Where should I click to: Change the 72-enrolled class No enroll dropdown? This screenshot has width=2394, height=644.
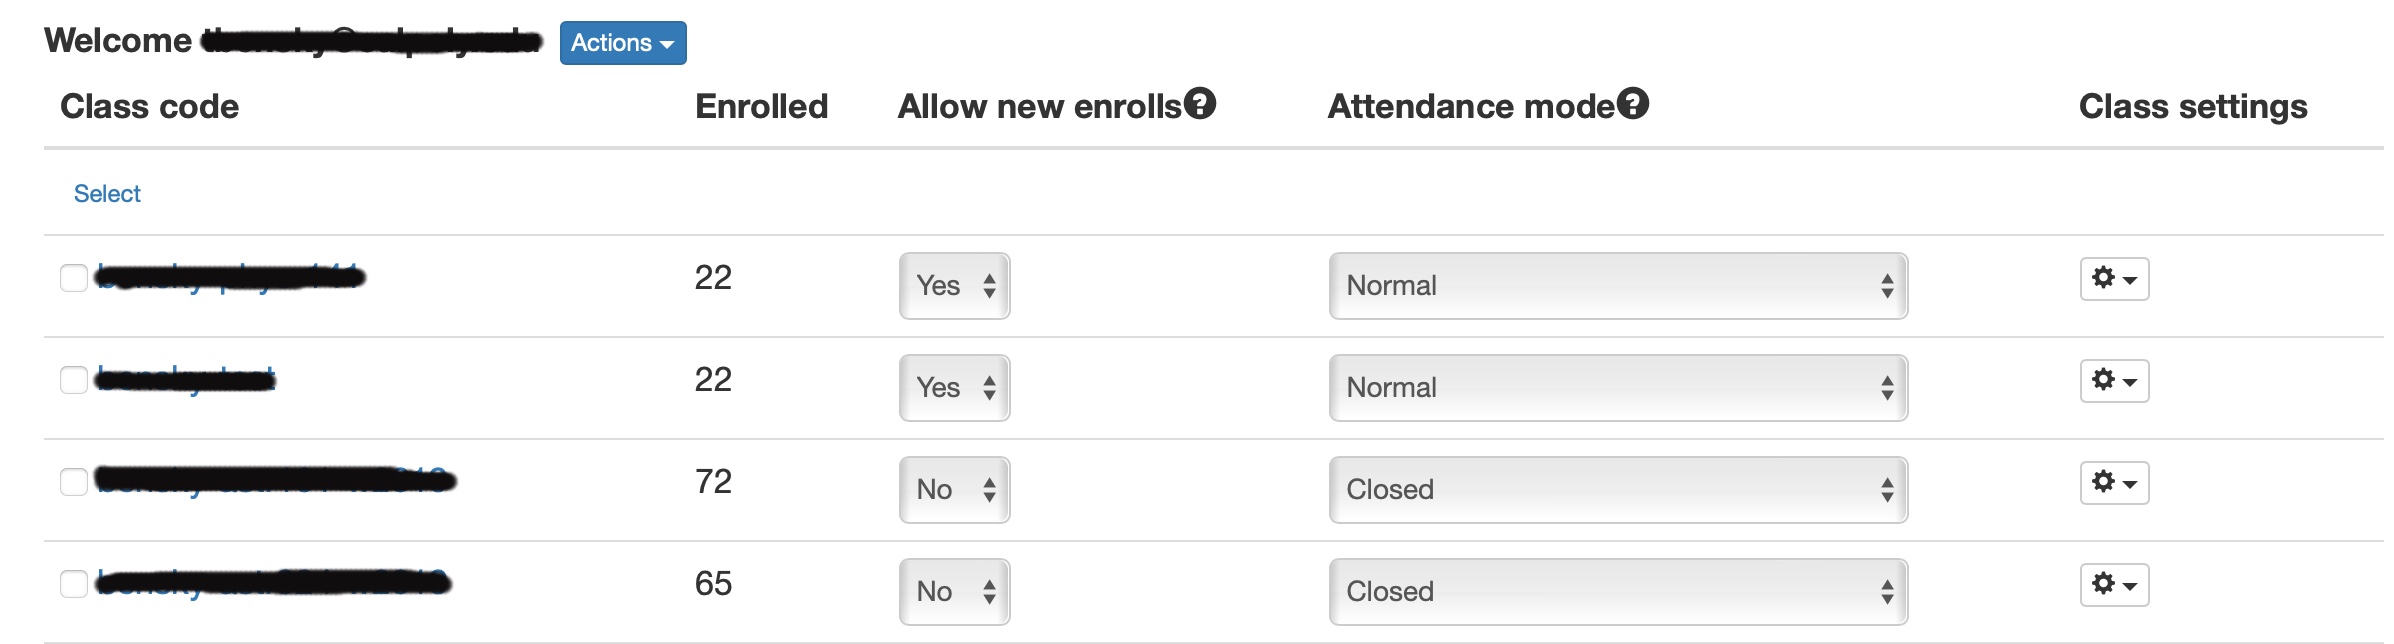954,490
